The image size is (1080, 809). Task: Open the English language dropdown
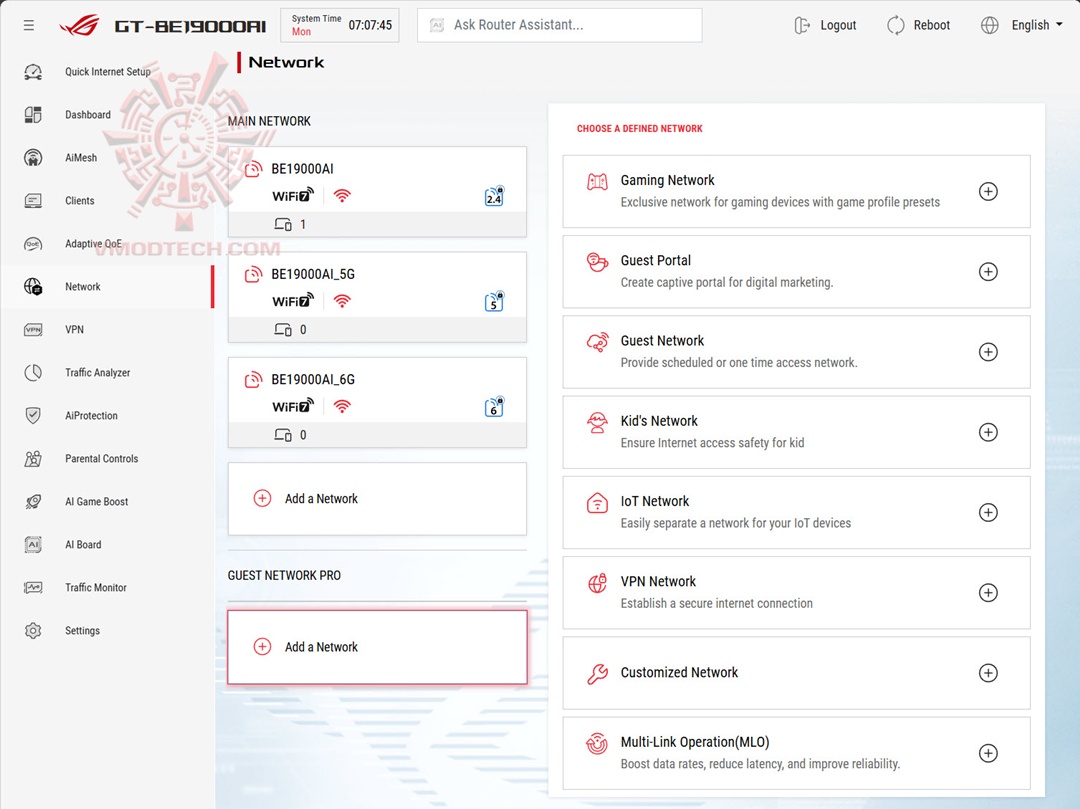coord(1037,25)
